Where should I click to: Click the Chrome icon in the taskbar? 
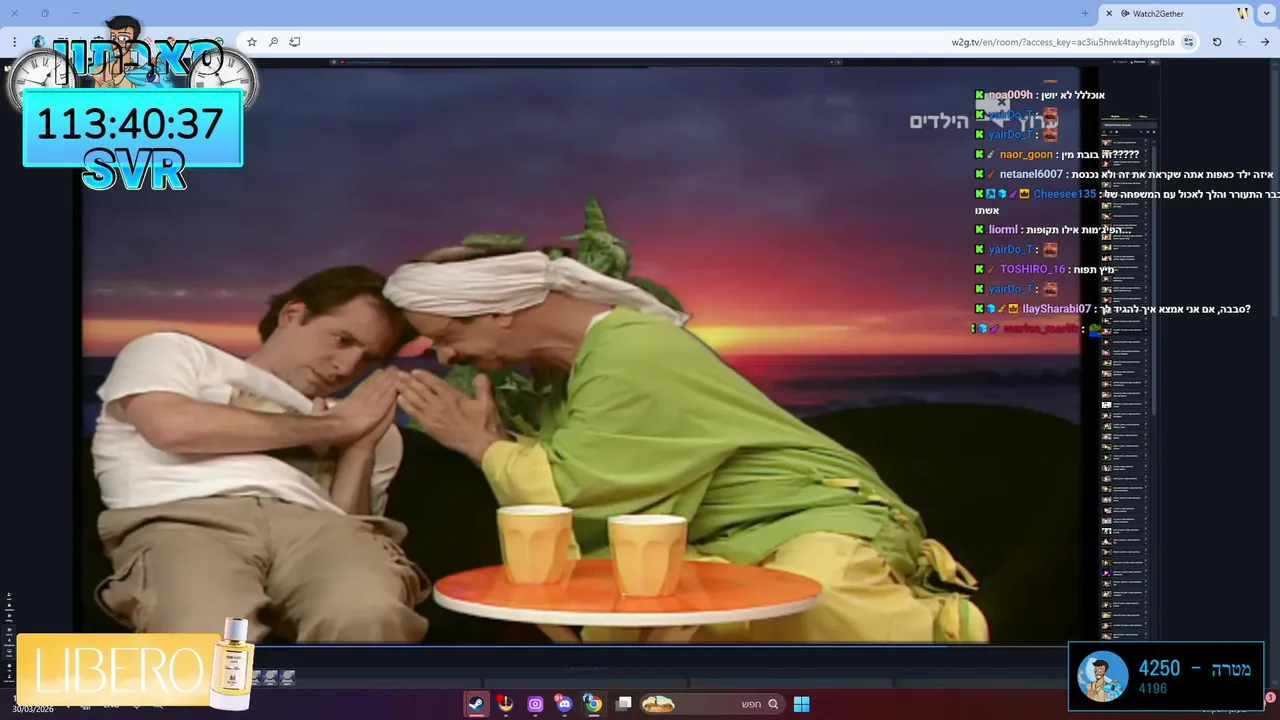coord(593,704)
